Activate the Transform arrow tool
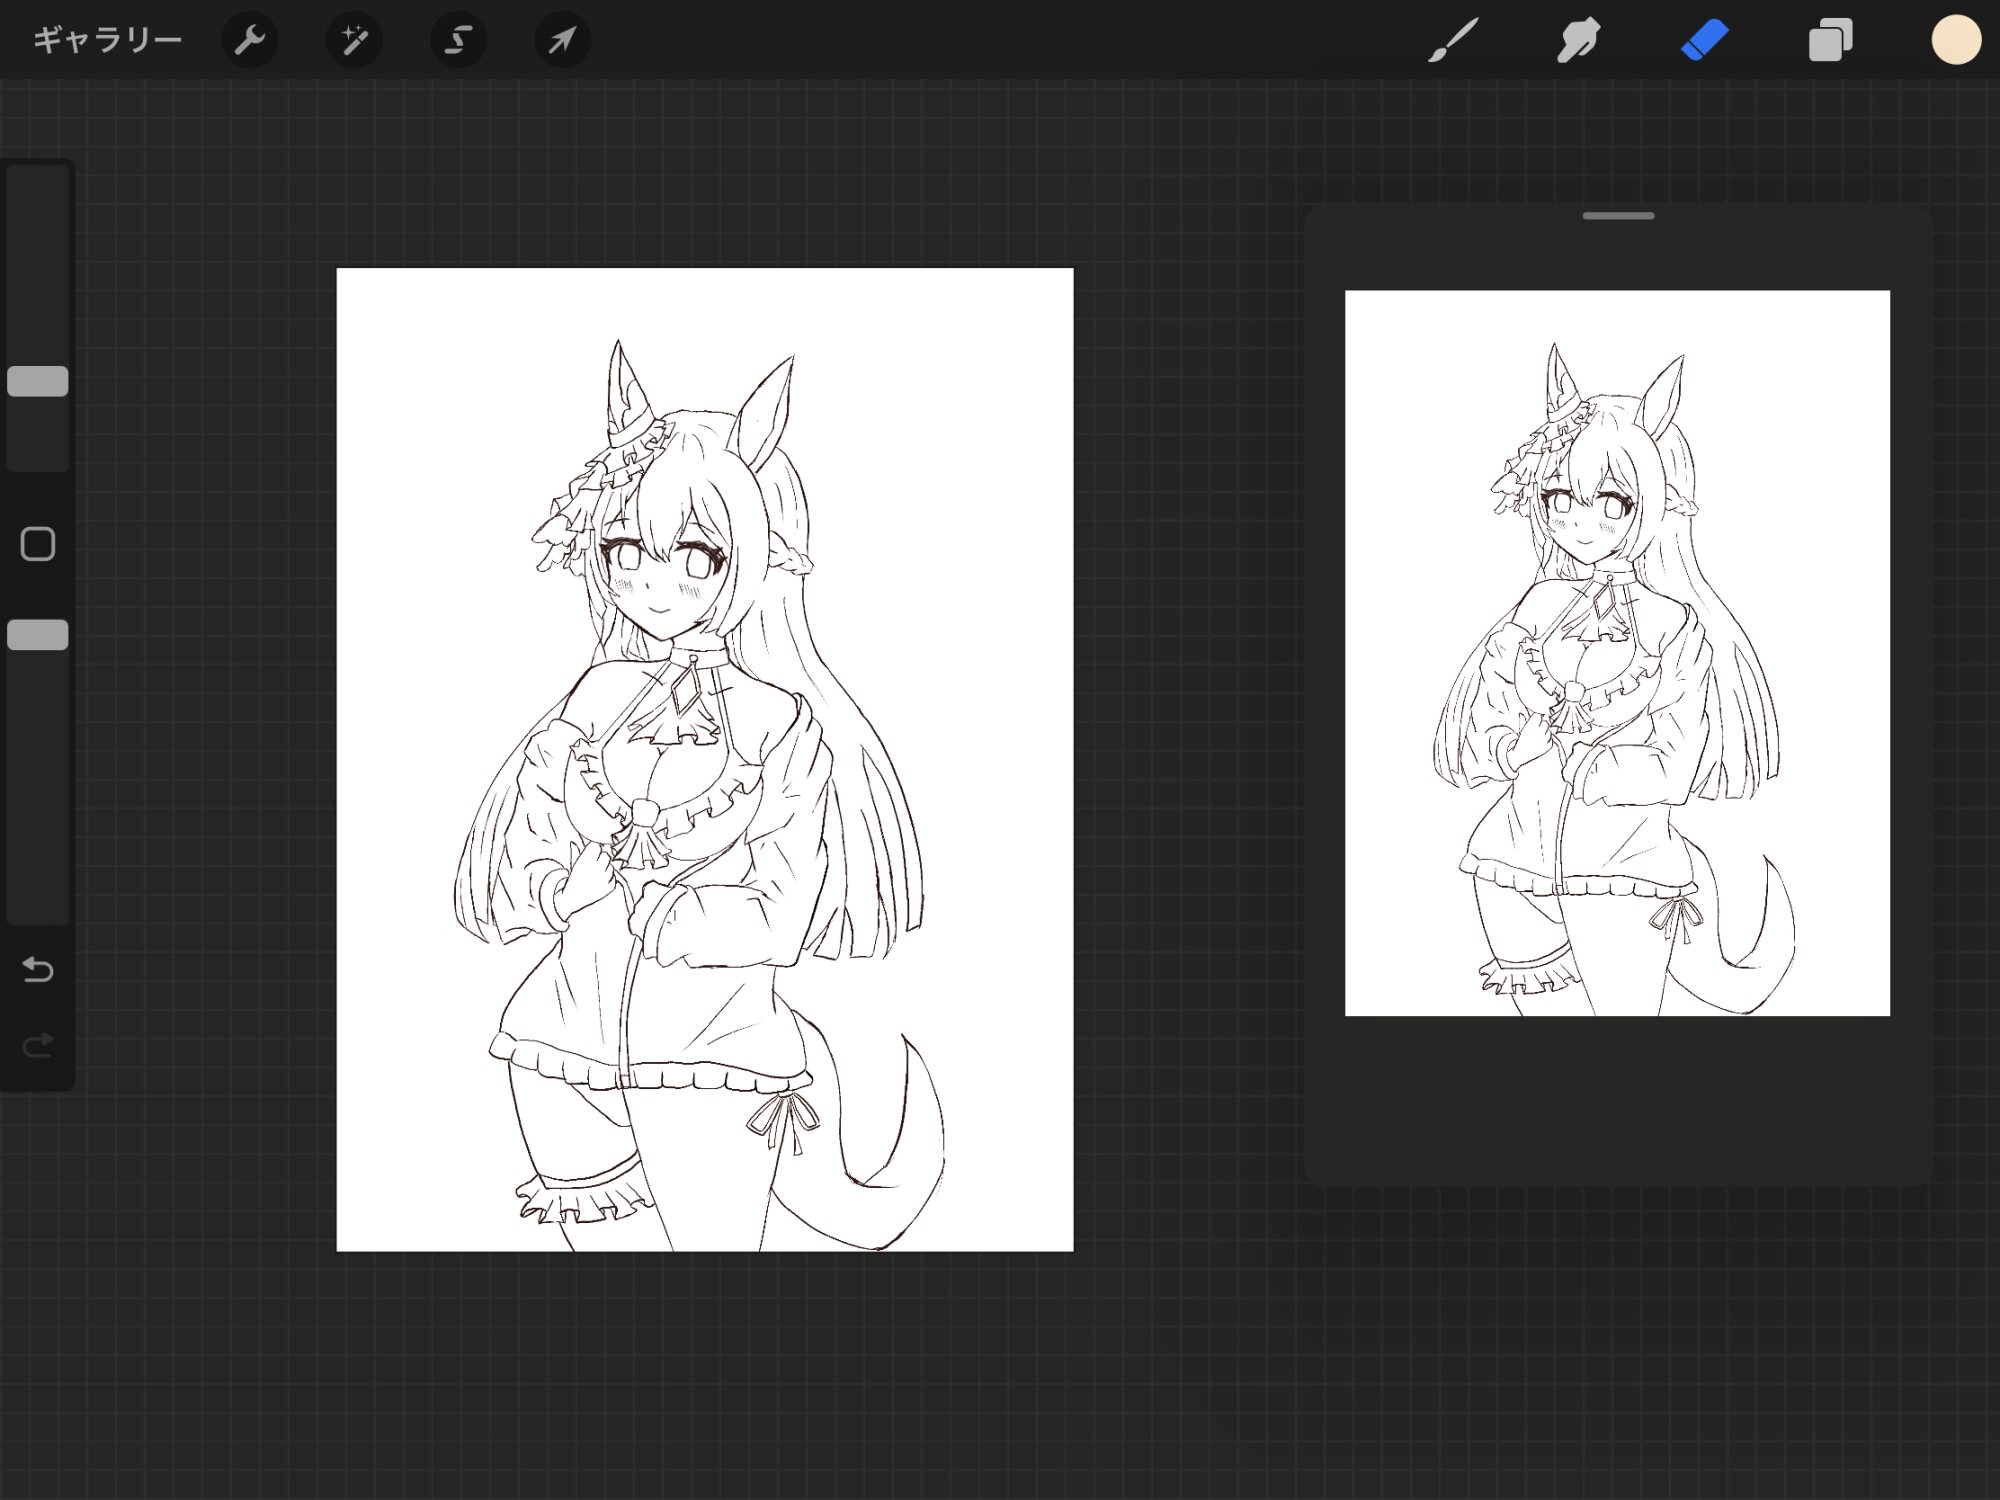 click(562, 40)
